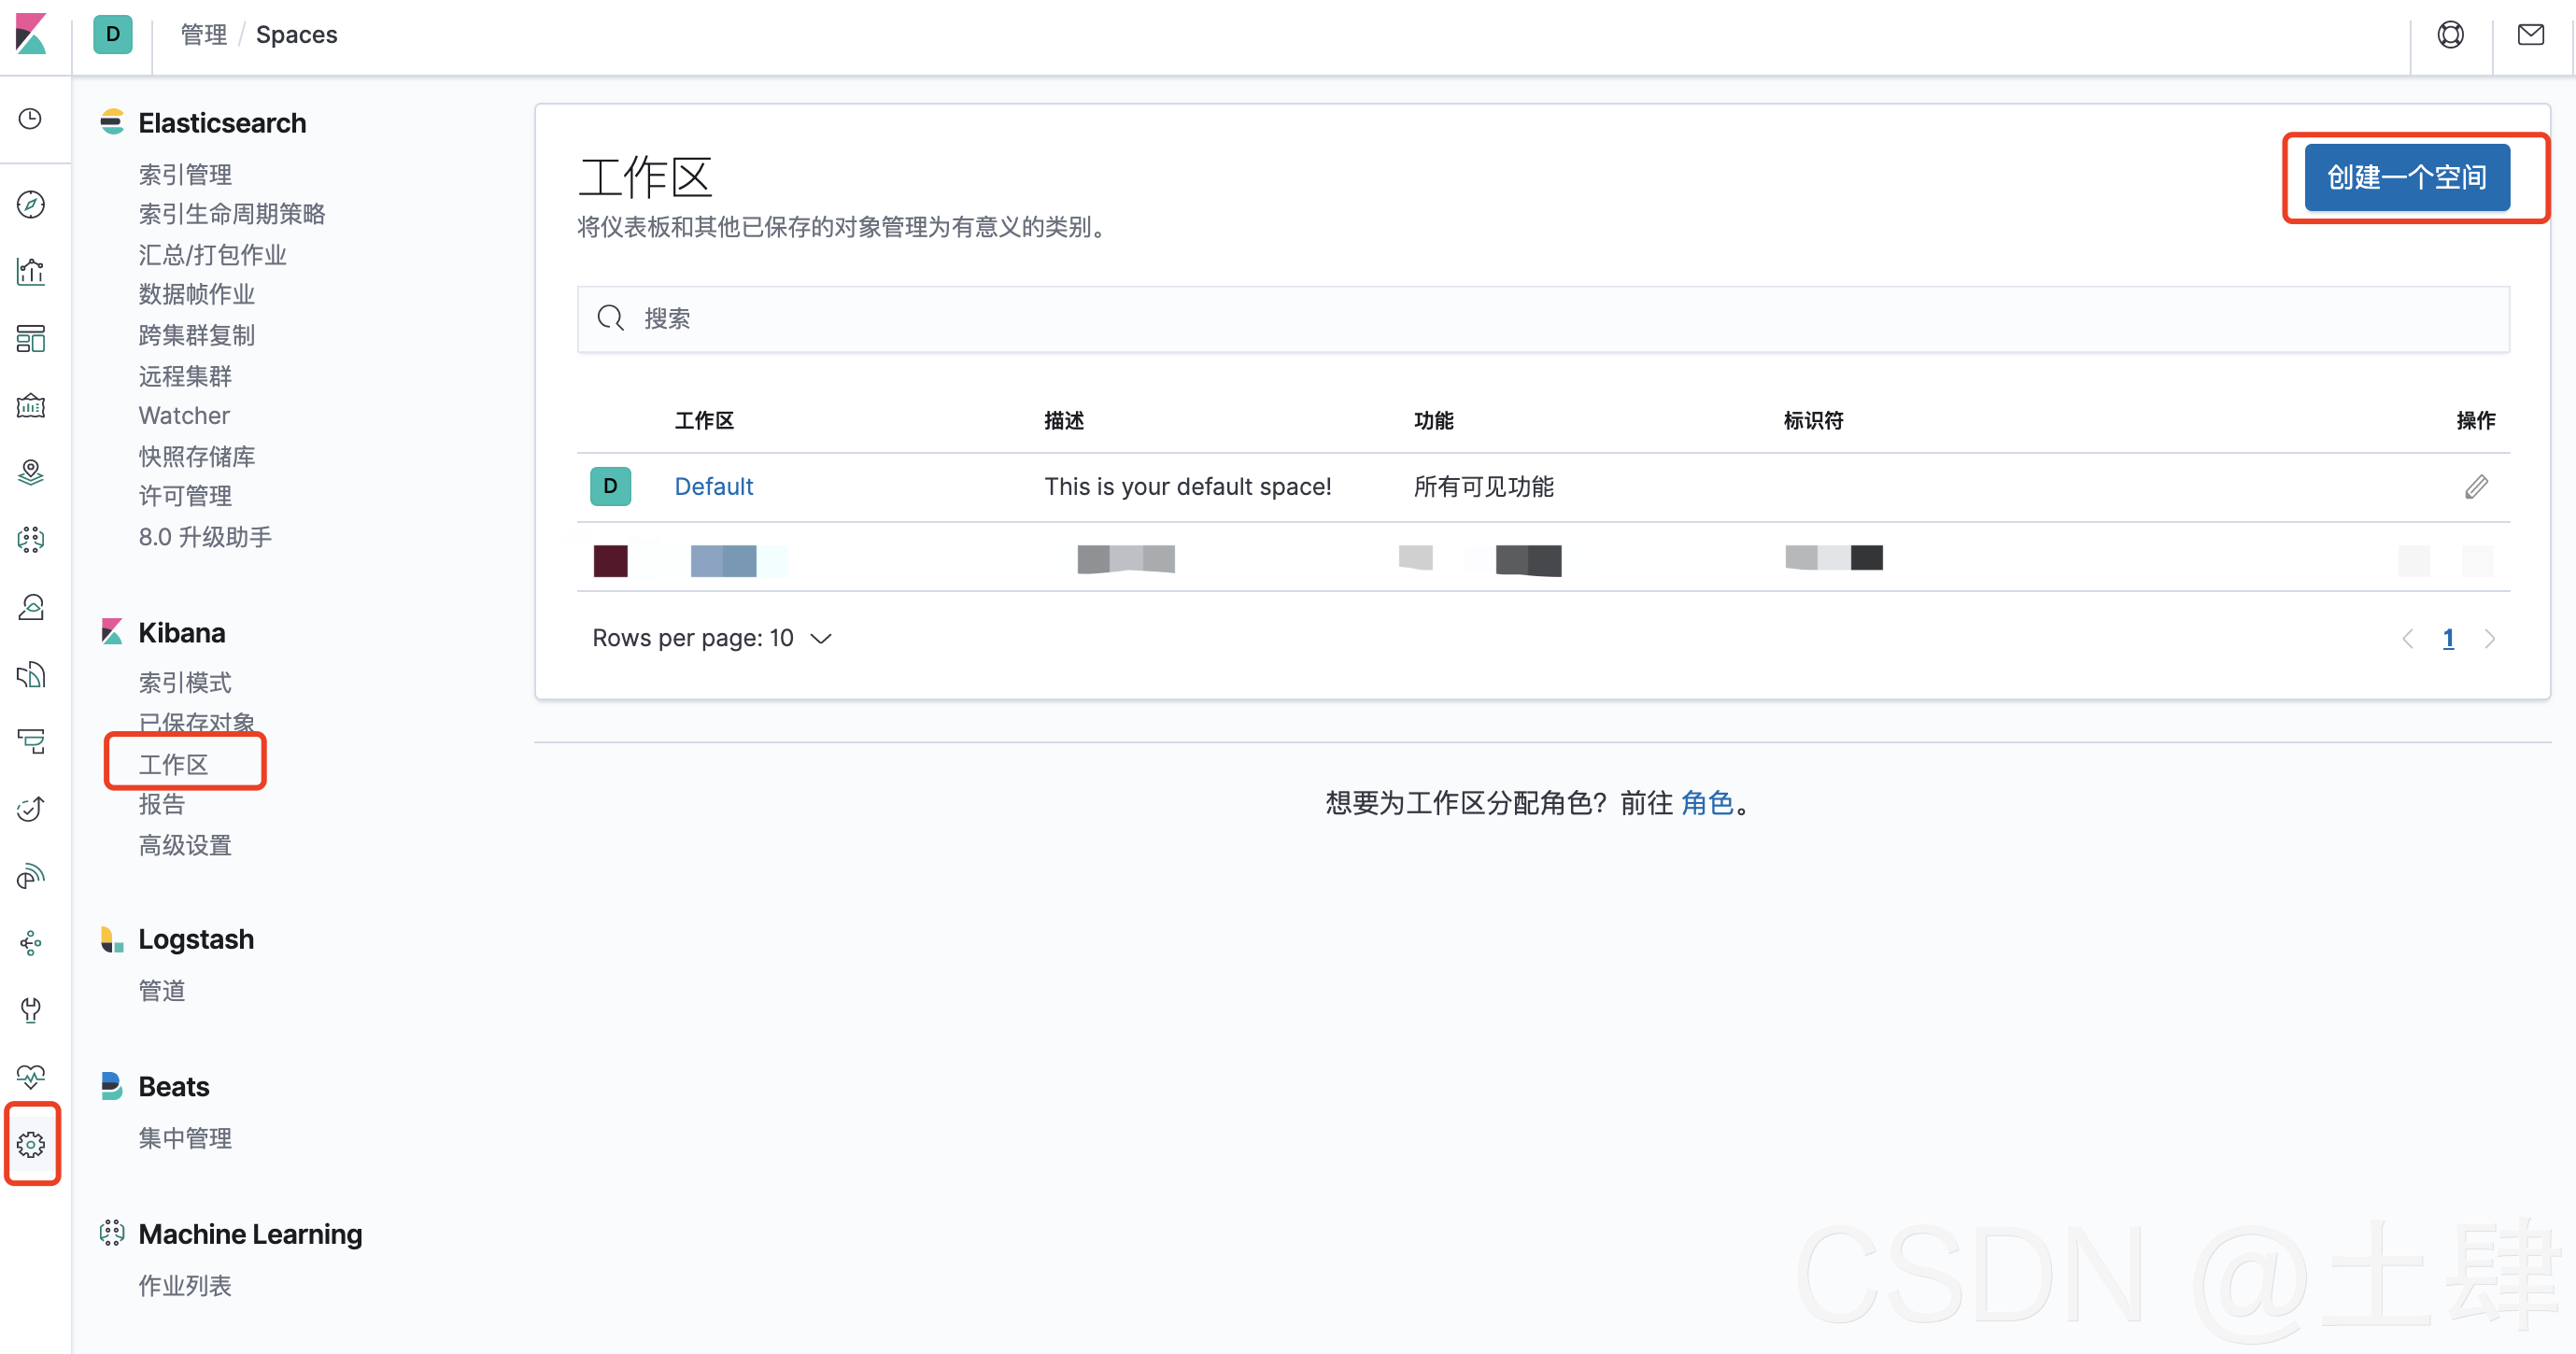Open 集中管理 under Beats
The height and width of the screenshot is (1354, 2576).
[x=185, y=1138]
